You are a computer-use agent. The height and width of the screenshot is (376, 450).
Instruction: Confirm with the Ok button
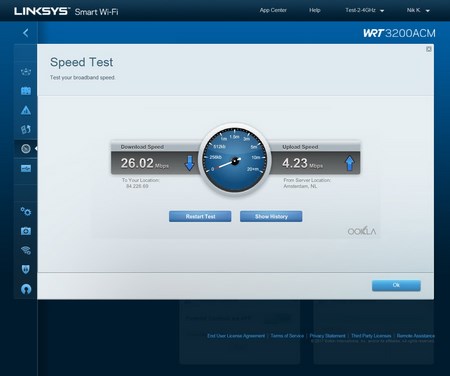[396, 285]
